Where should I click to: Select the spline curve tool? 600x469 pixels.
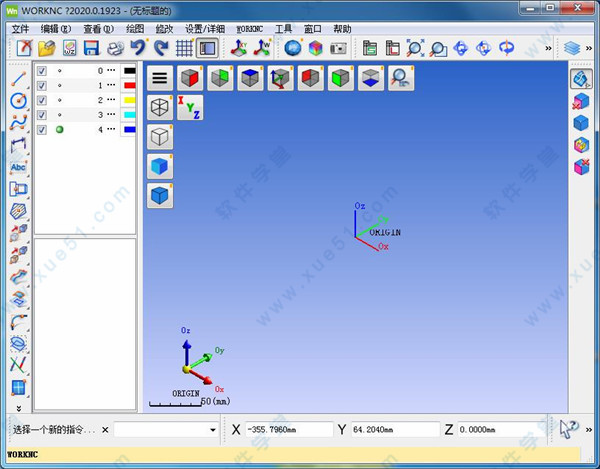pos(18,123)
